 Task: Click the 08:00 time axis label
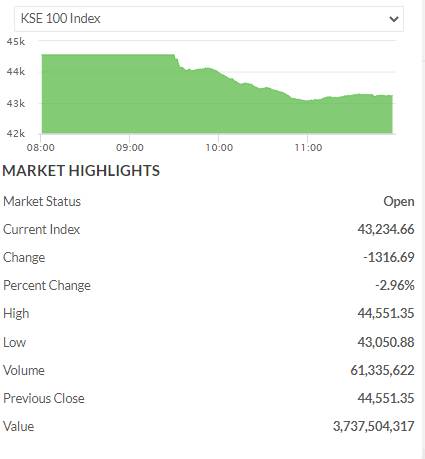click(41, 148)
